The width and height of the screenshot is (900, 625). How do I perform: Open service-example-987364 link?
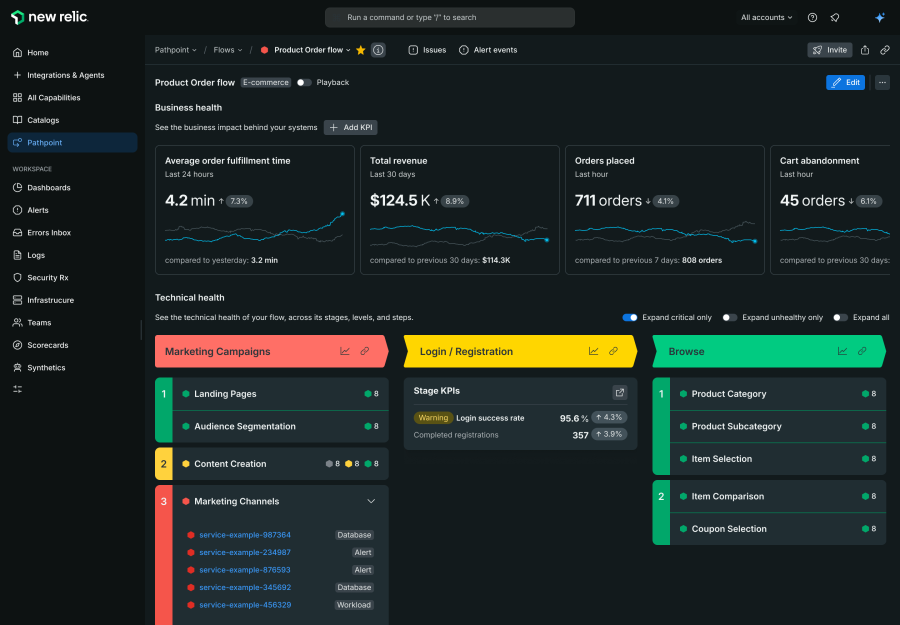coord(245,535)
